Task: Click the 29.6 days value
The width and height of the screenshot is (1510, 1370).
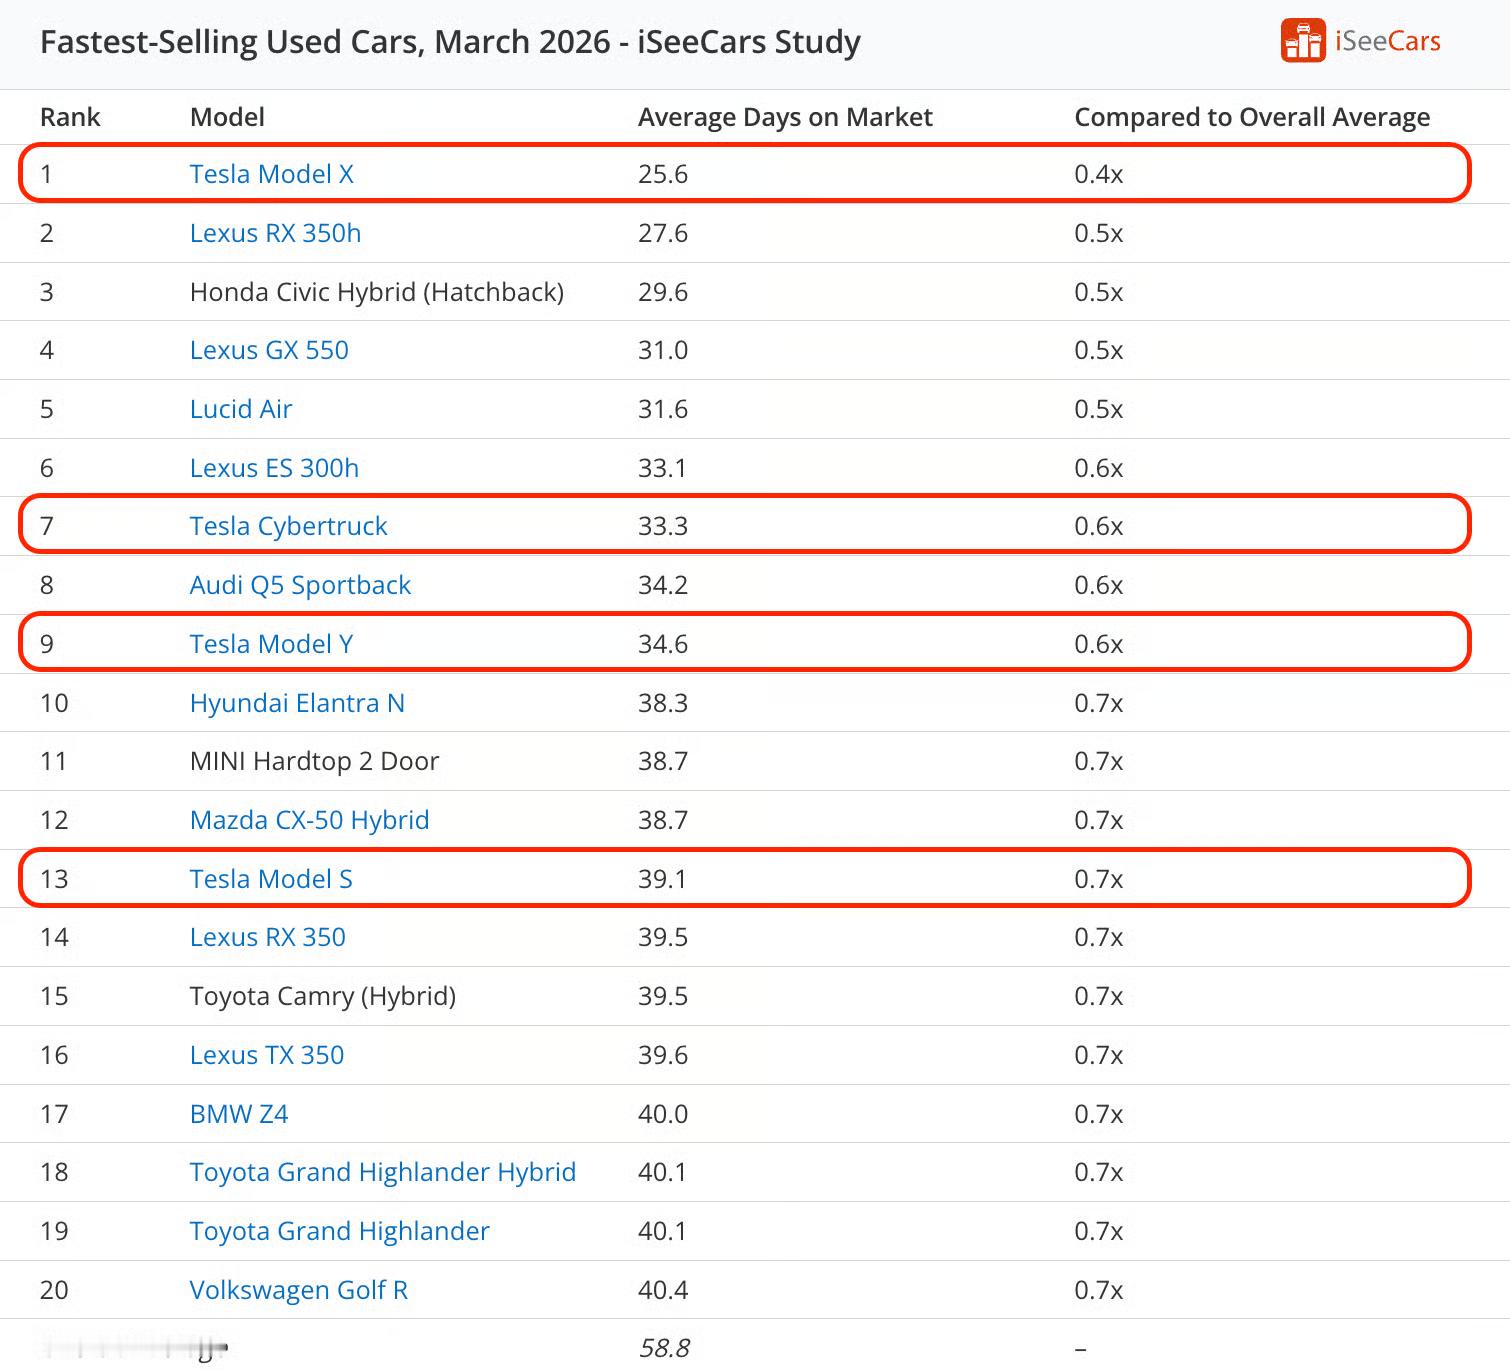Action: coord(663,292)
